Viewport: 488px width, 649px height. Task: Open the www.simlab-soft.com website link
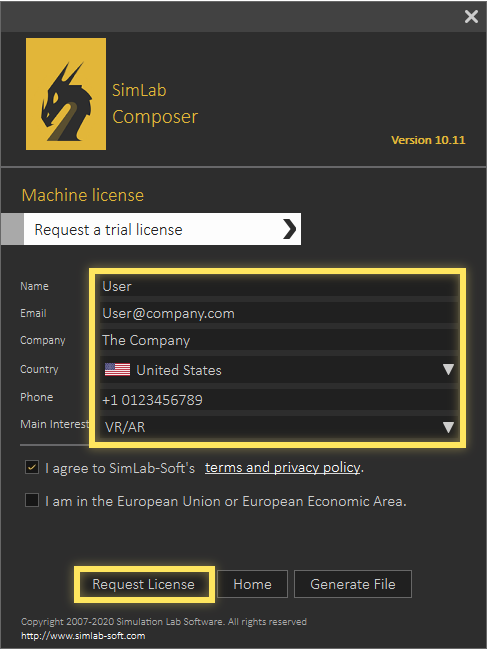coord(83,636)
